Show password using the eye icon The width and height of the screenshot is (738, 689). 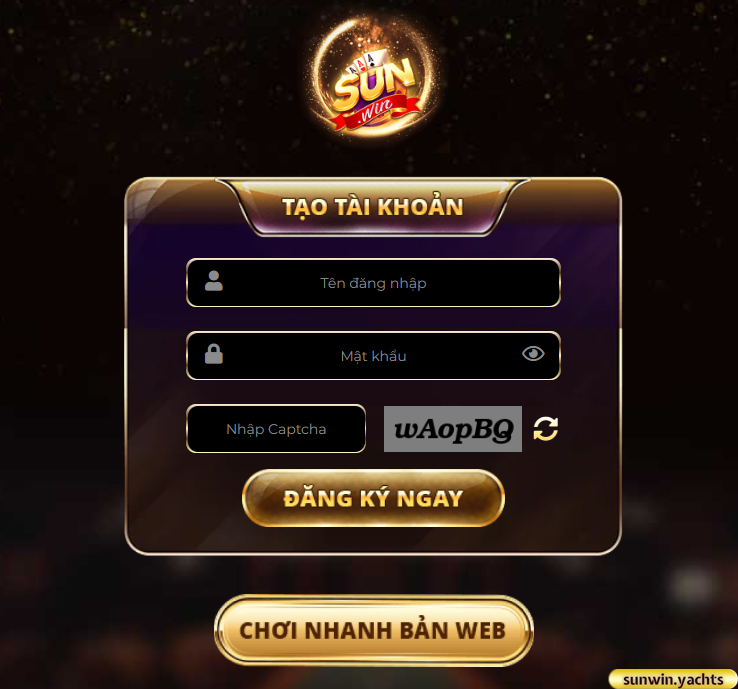533,354
